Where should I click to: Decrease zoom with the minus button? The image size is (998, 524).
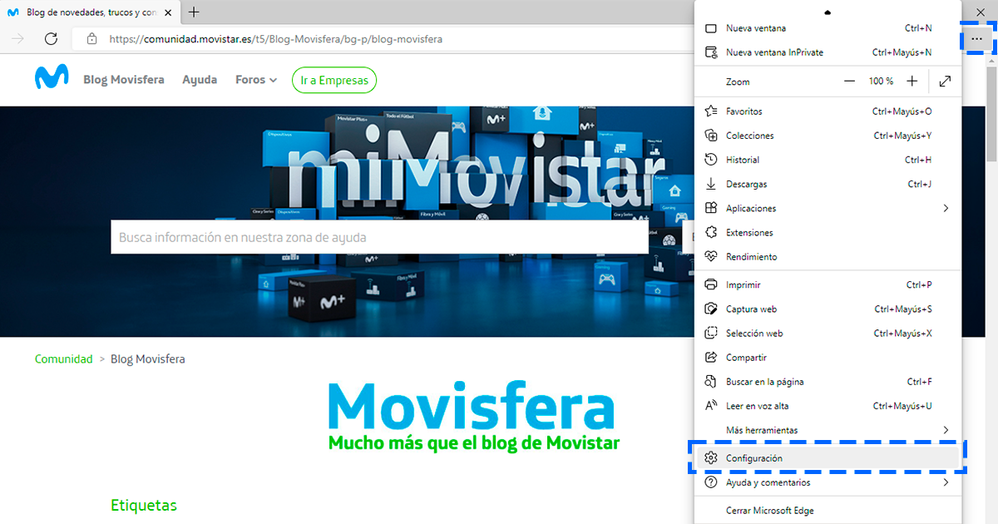click(849, 81)
